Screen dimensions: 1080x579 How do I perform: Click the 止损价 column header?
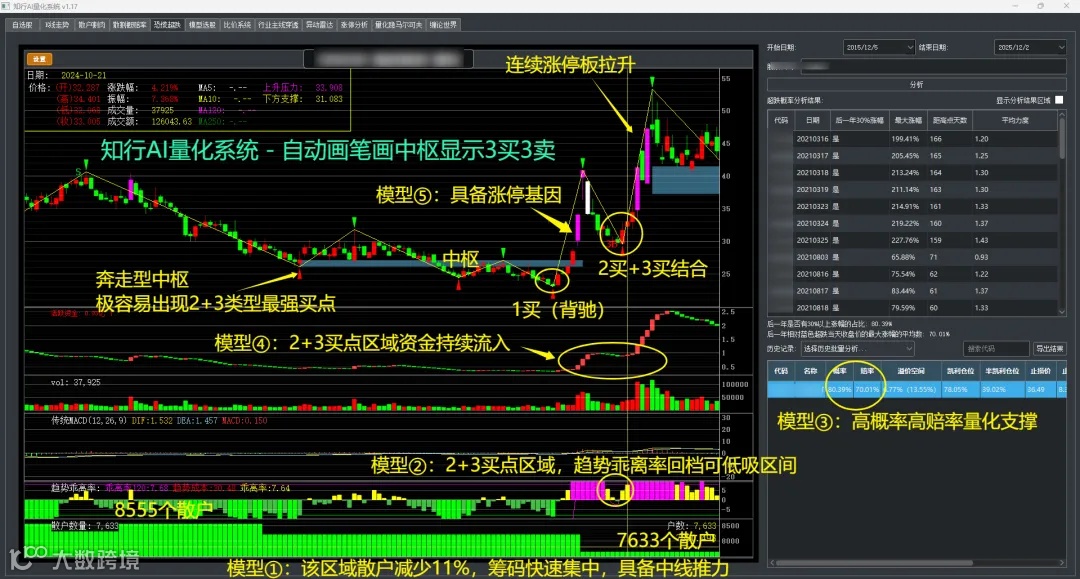point(1040,371)
